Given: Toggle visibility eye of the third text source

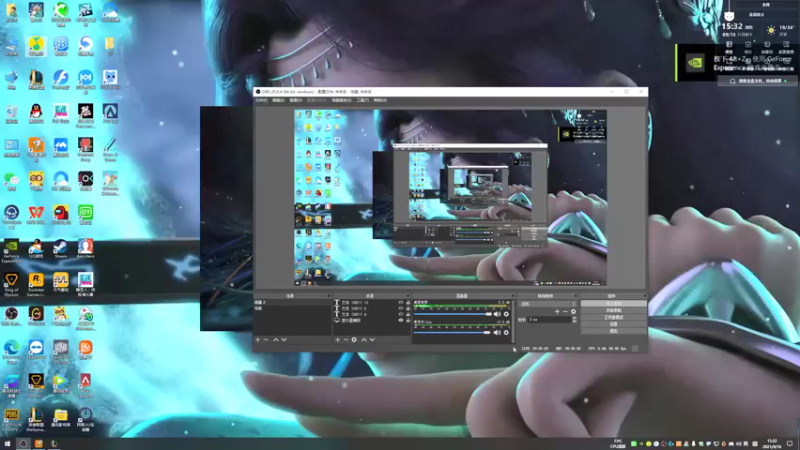Looking at the screenshot, I should tap(401, 315).
